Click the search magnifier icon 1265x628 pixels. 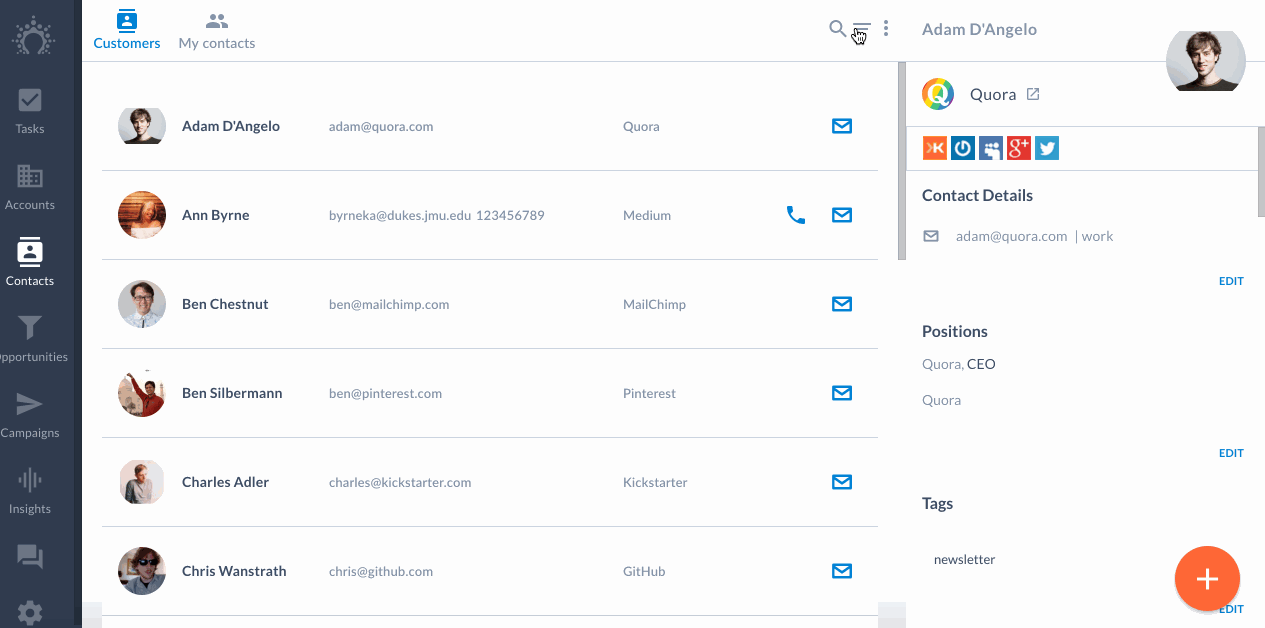tap(838, 28)
